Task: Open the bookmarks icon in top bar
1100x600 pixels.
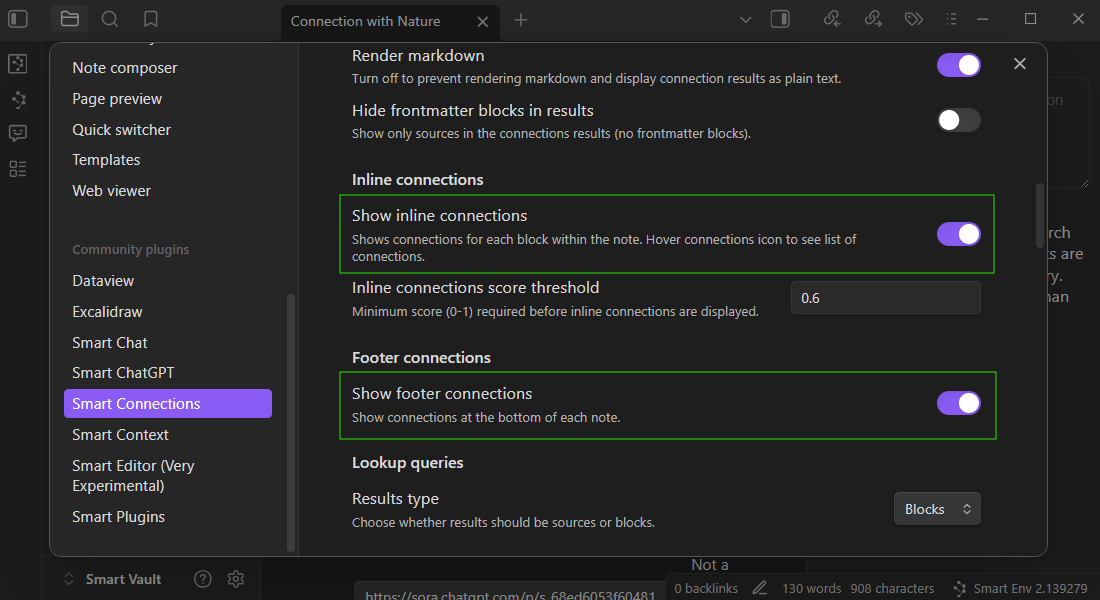Action: click(150, 19)
